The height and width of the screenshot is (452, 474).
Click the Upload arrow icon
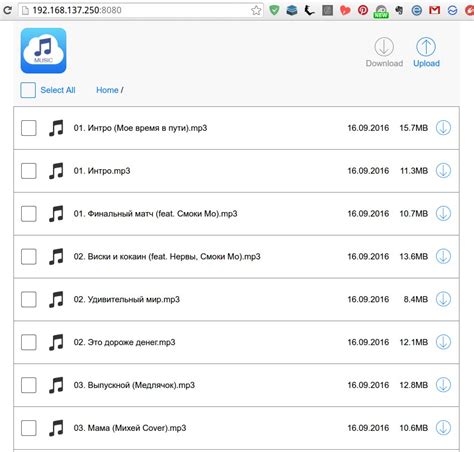tap(426, 47)
